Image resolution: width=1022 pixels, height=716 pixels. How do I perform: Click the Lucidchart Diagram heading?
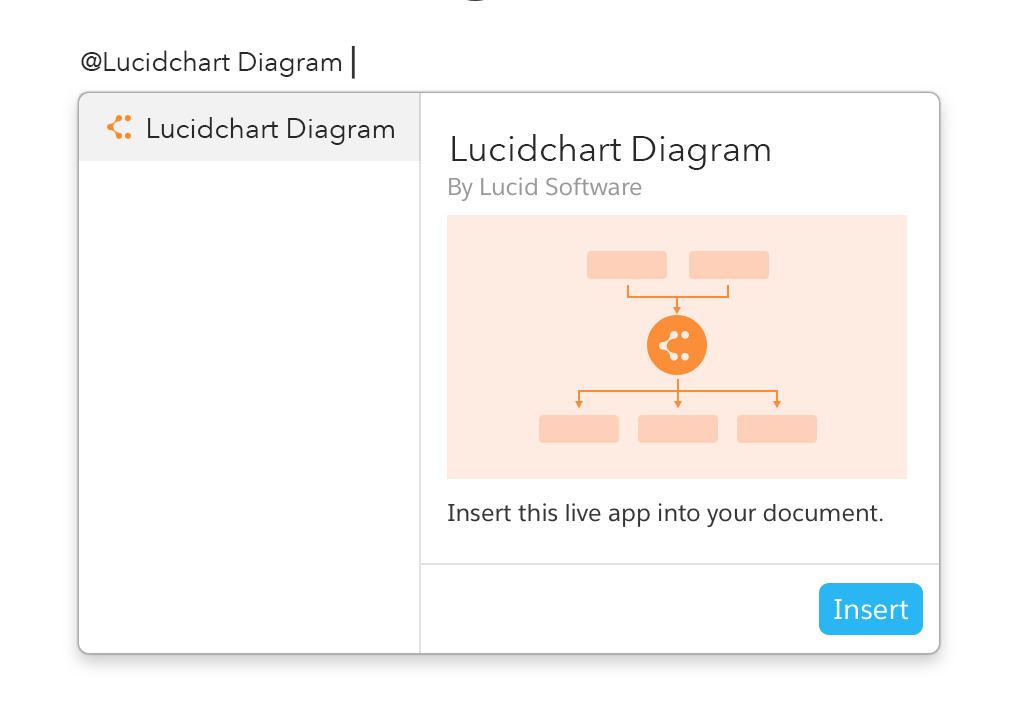click(610, 149)
